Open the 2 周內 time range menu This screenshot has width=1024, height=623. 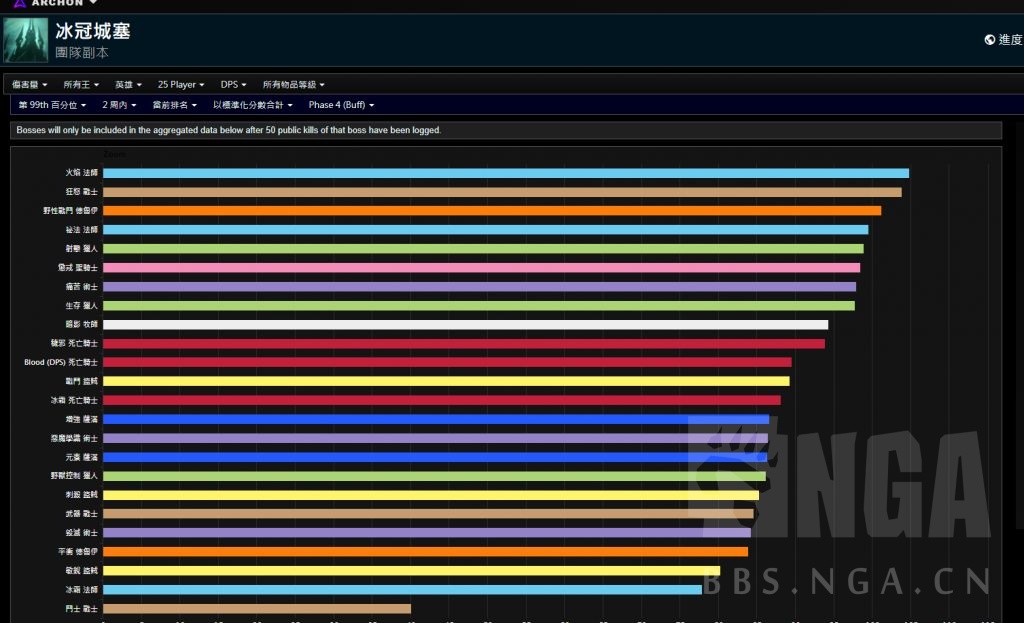[x=122, y=105]
